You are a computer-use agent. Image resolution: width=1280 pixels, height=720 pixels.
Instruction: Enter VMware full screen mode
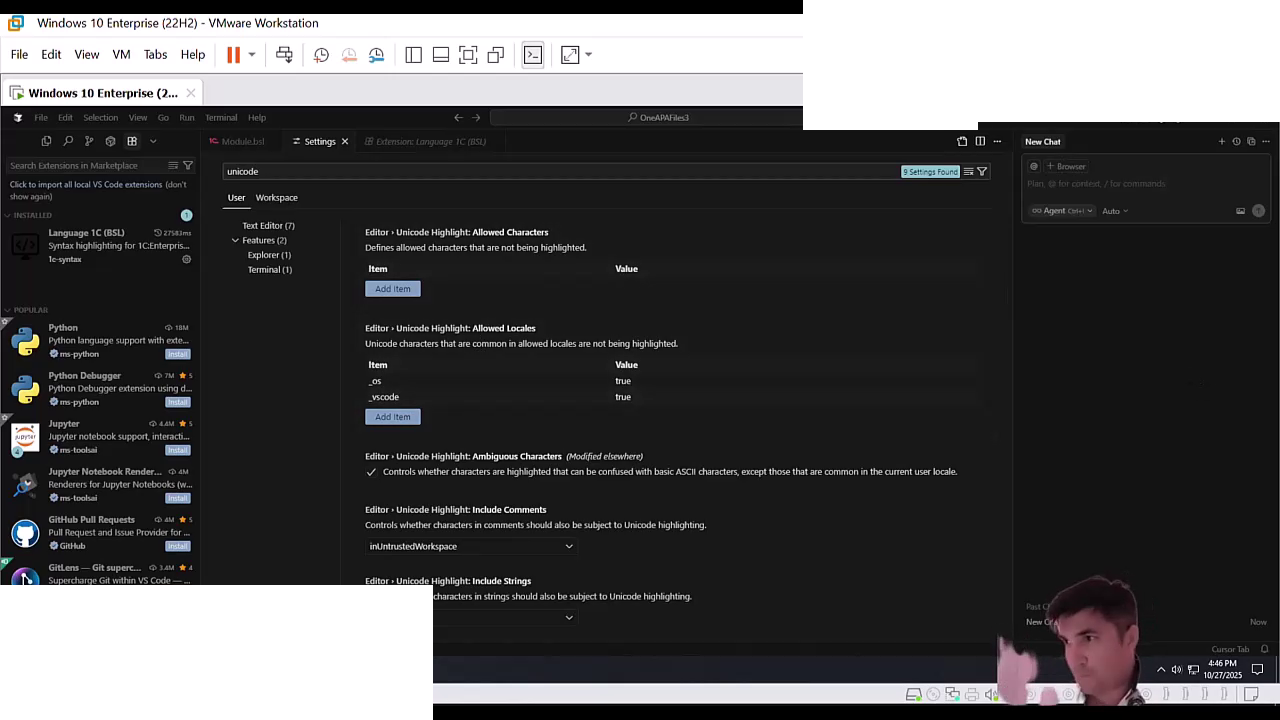pyautogui.click(x=468, y=55)
